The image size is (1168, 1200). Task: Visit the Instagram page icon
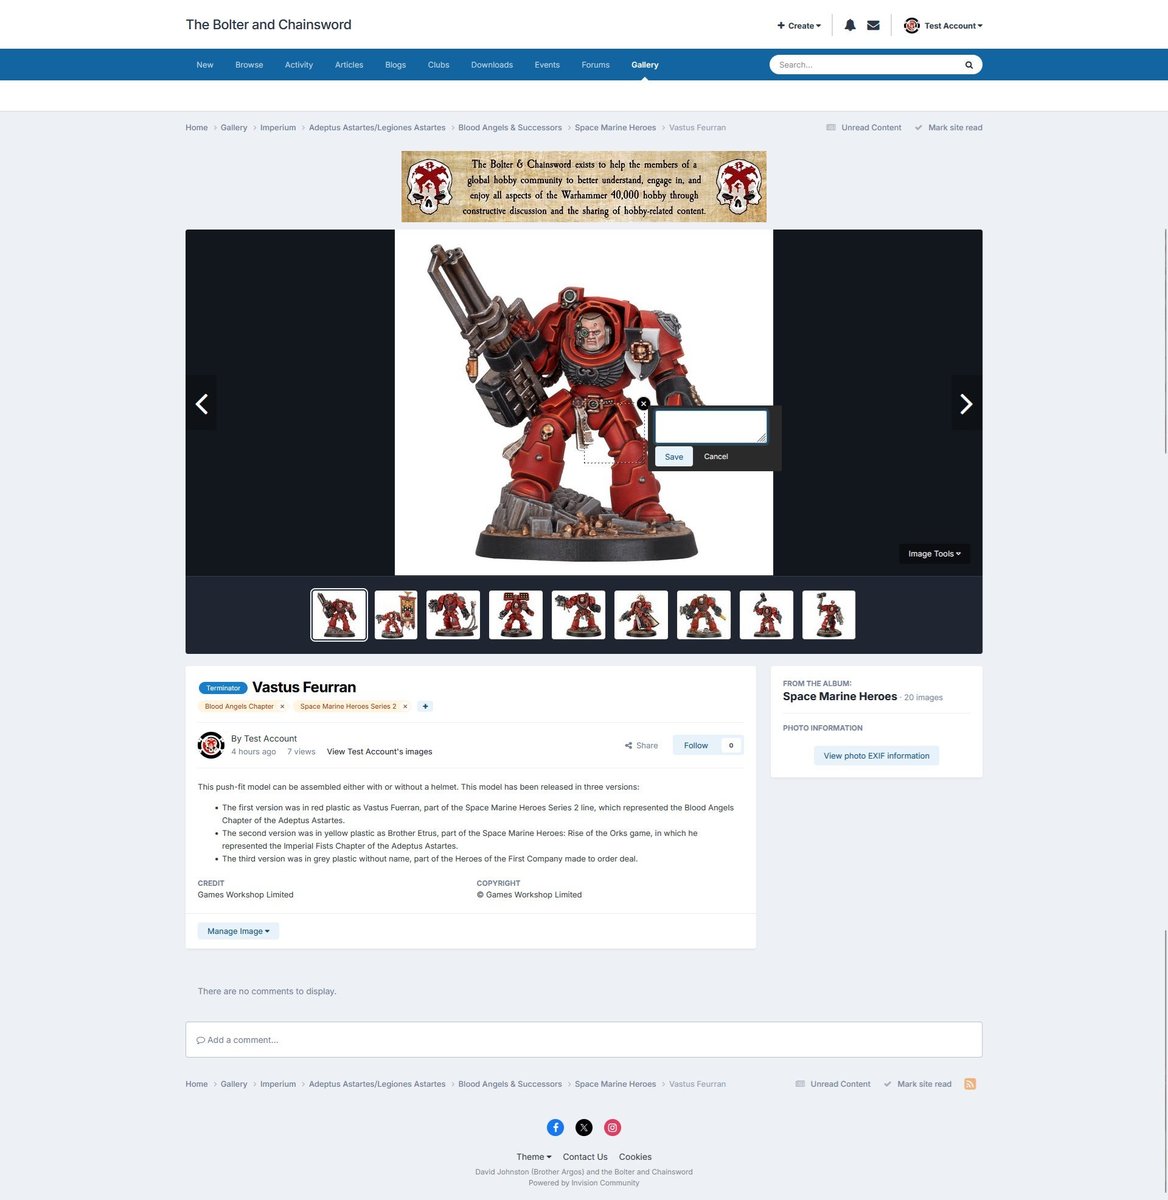(613, 1127)
